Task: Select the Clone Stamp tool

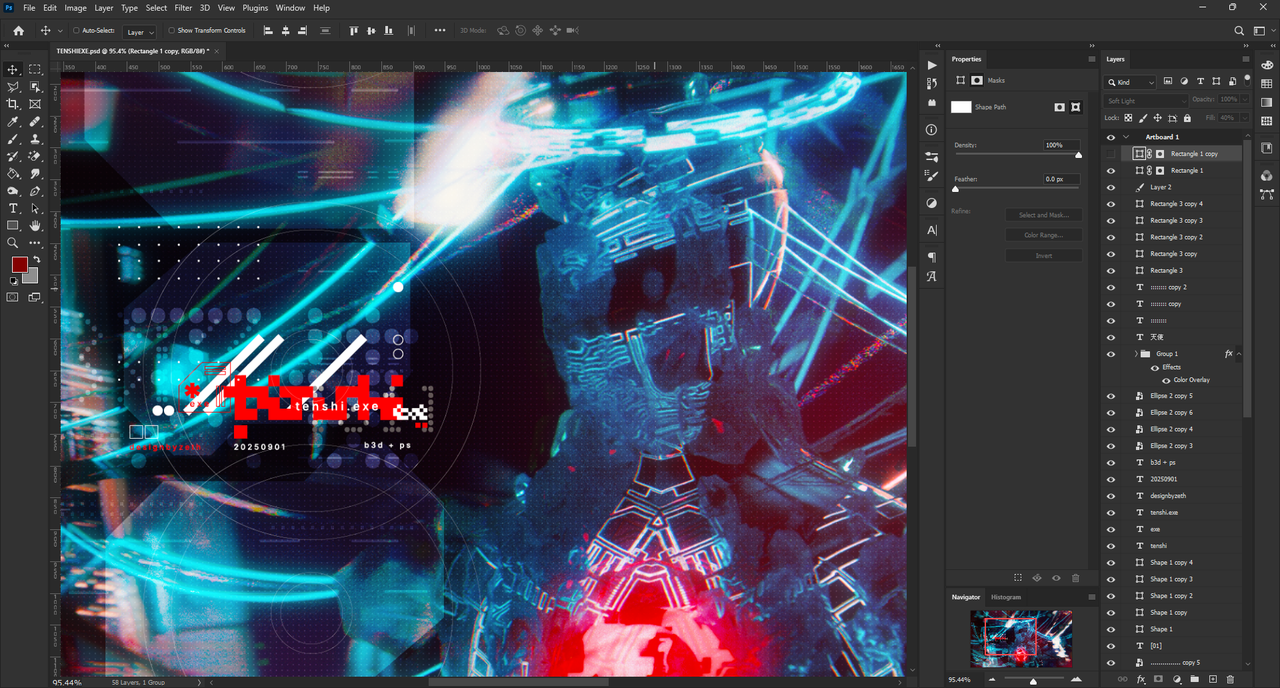Action: coord(35,139)
